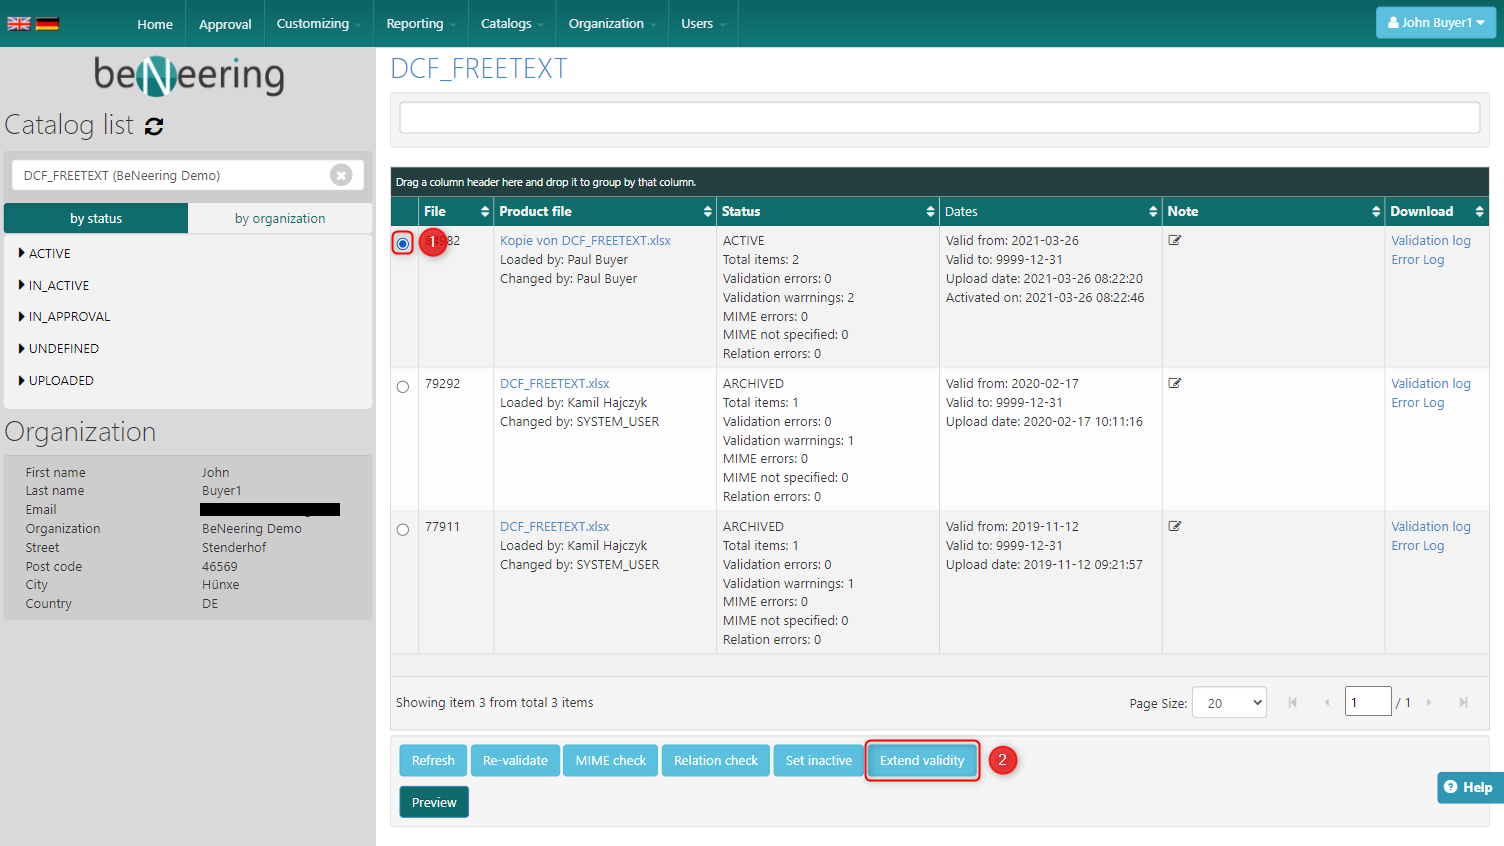Select radio button for file 77911

(403, 530)
